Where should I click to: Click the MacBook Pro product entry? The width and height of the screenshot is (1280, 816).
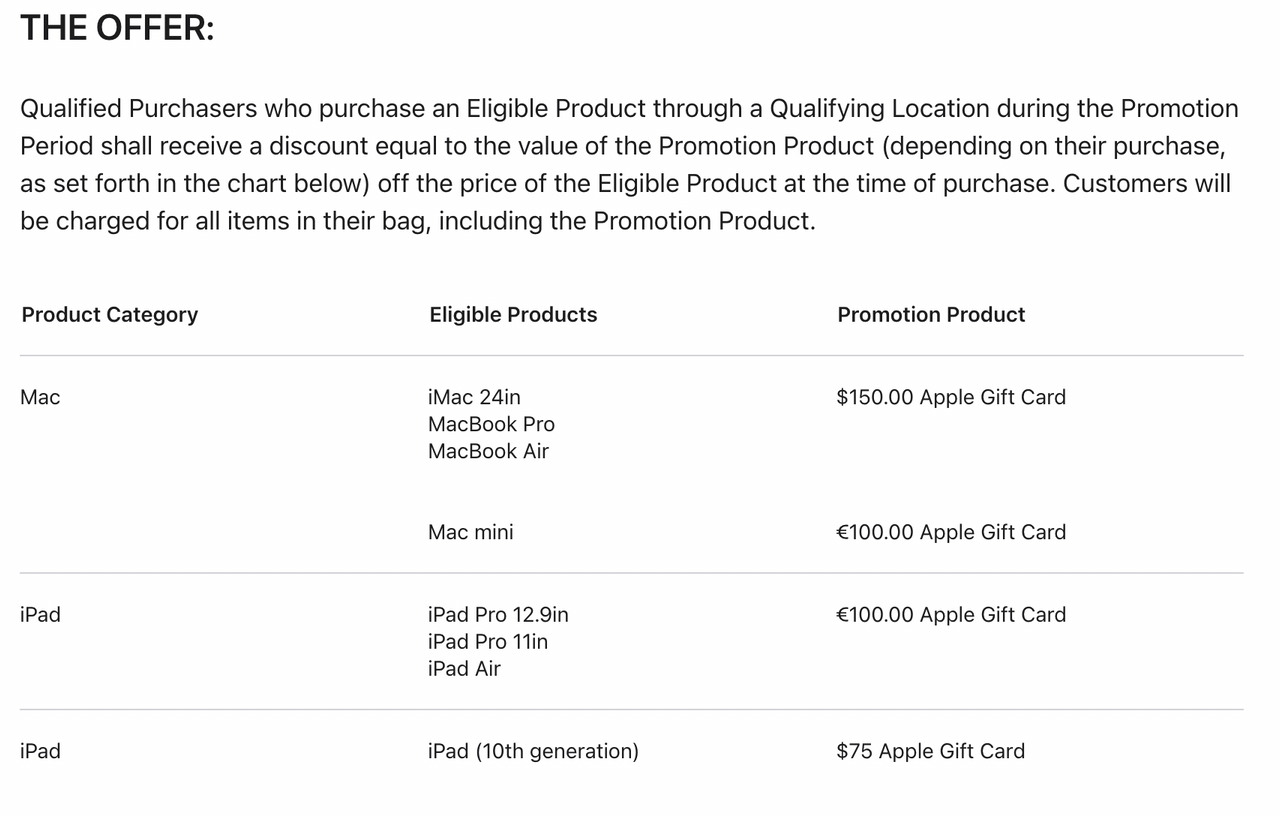point(491,424)
